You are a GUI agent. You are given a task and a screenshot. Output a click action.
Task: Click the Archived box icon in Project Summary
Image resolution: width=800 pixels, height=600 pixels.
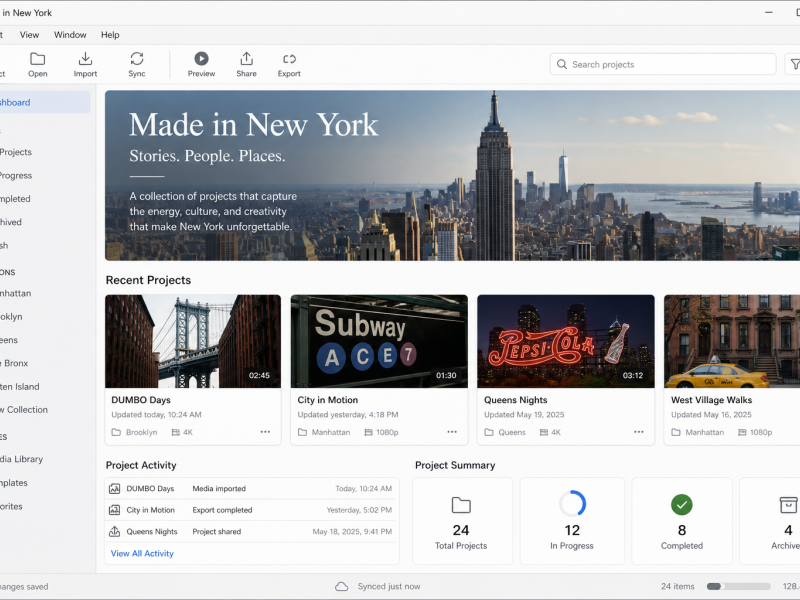click(x=788, y=505)
